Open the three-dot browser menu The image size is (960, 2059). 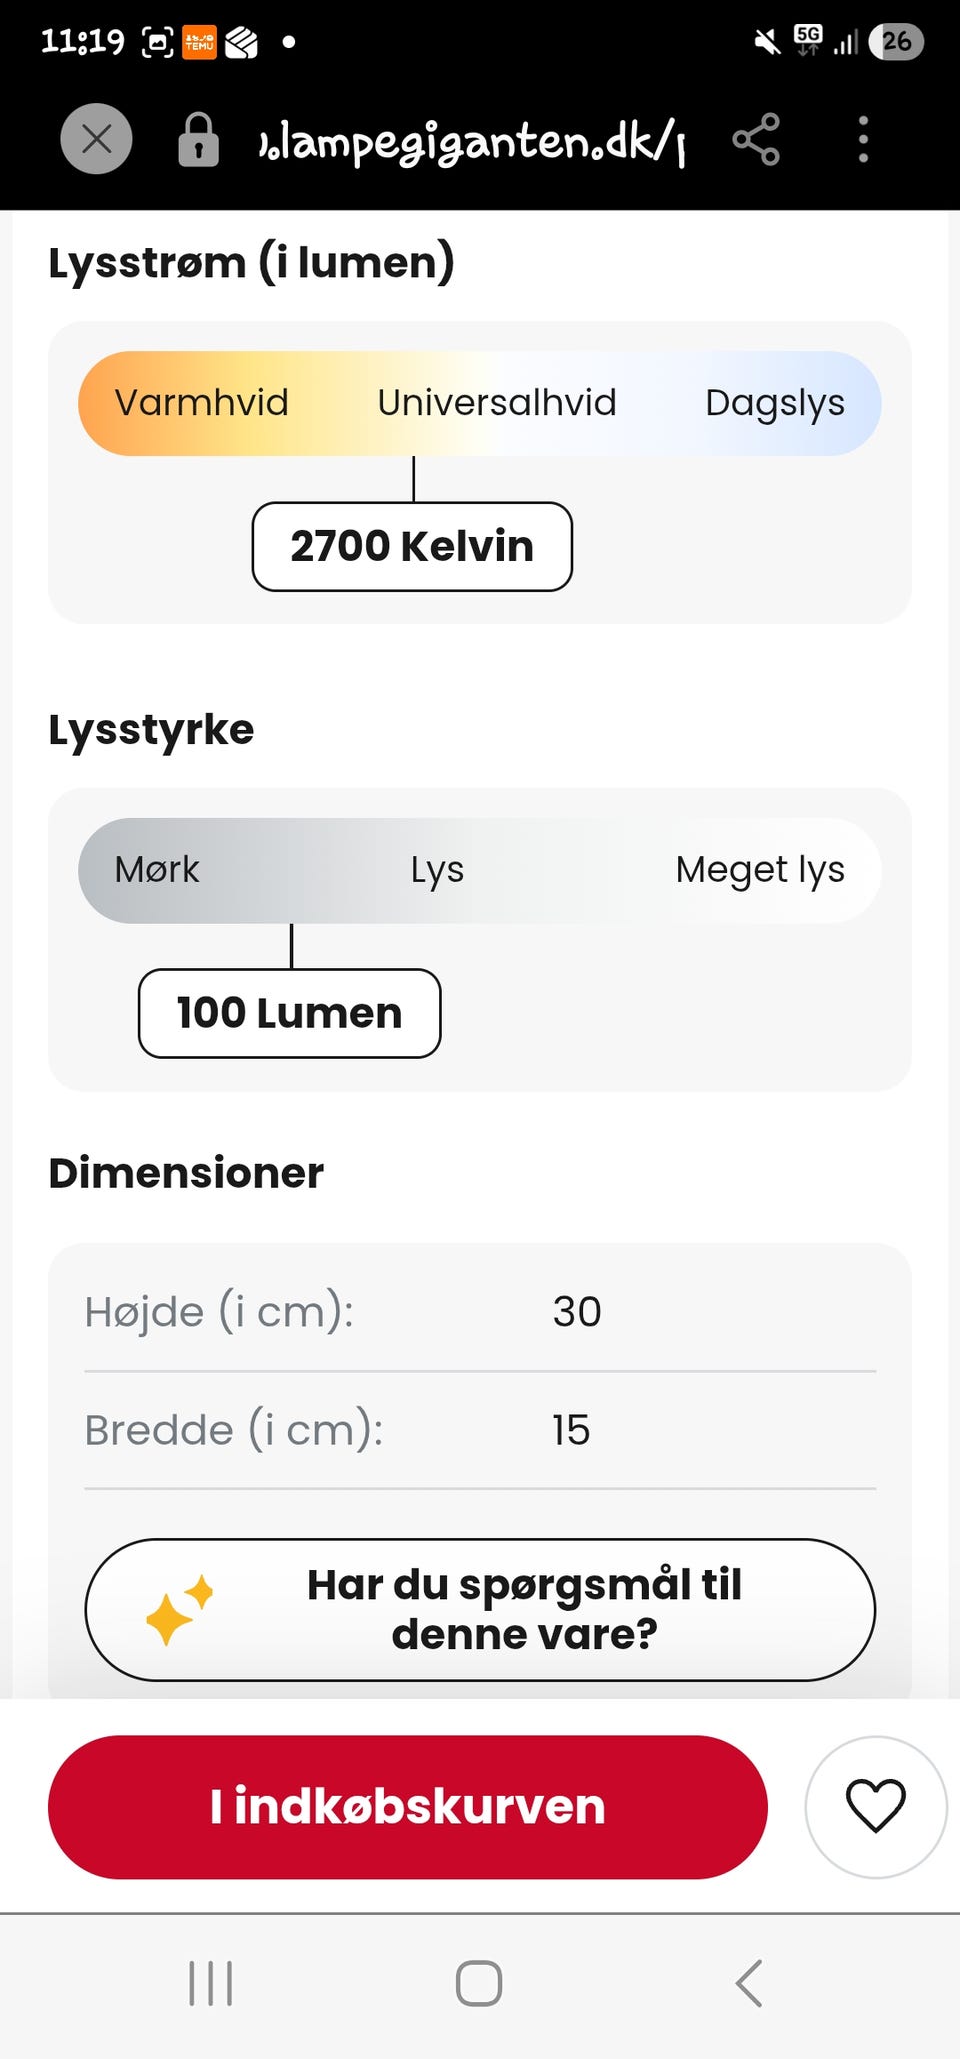(x=863, y=139)
